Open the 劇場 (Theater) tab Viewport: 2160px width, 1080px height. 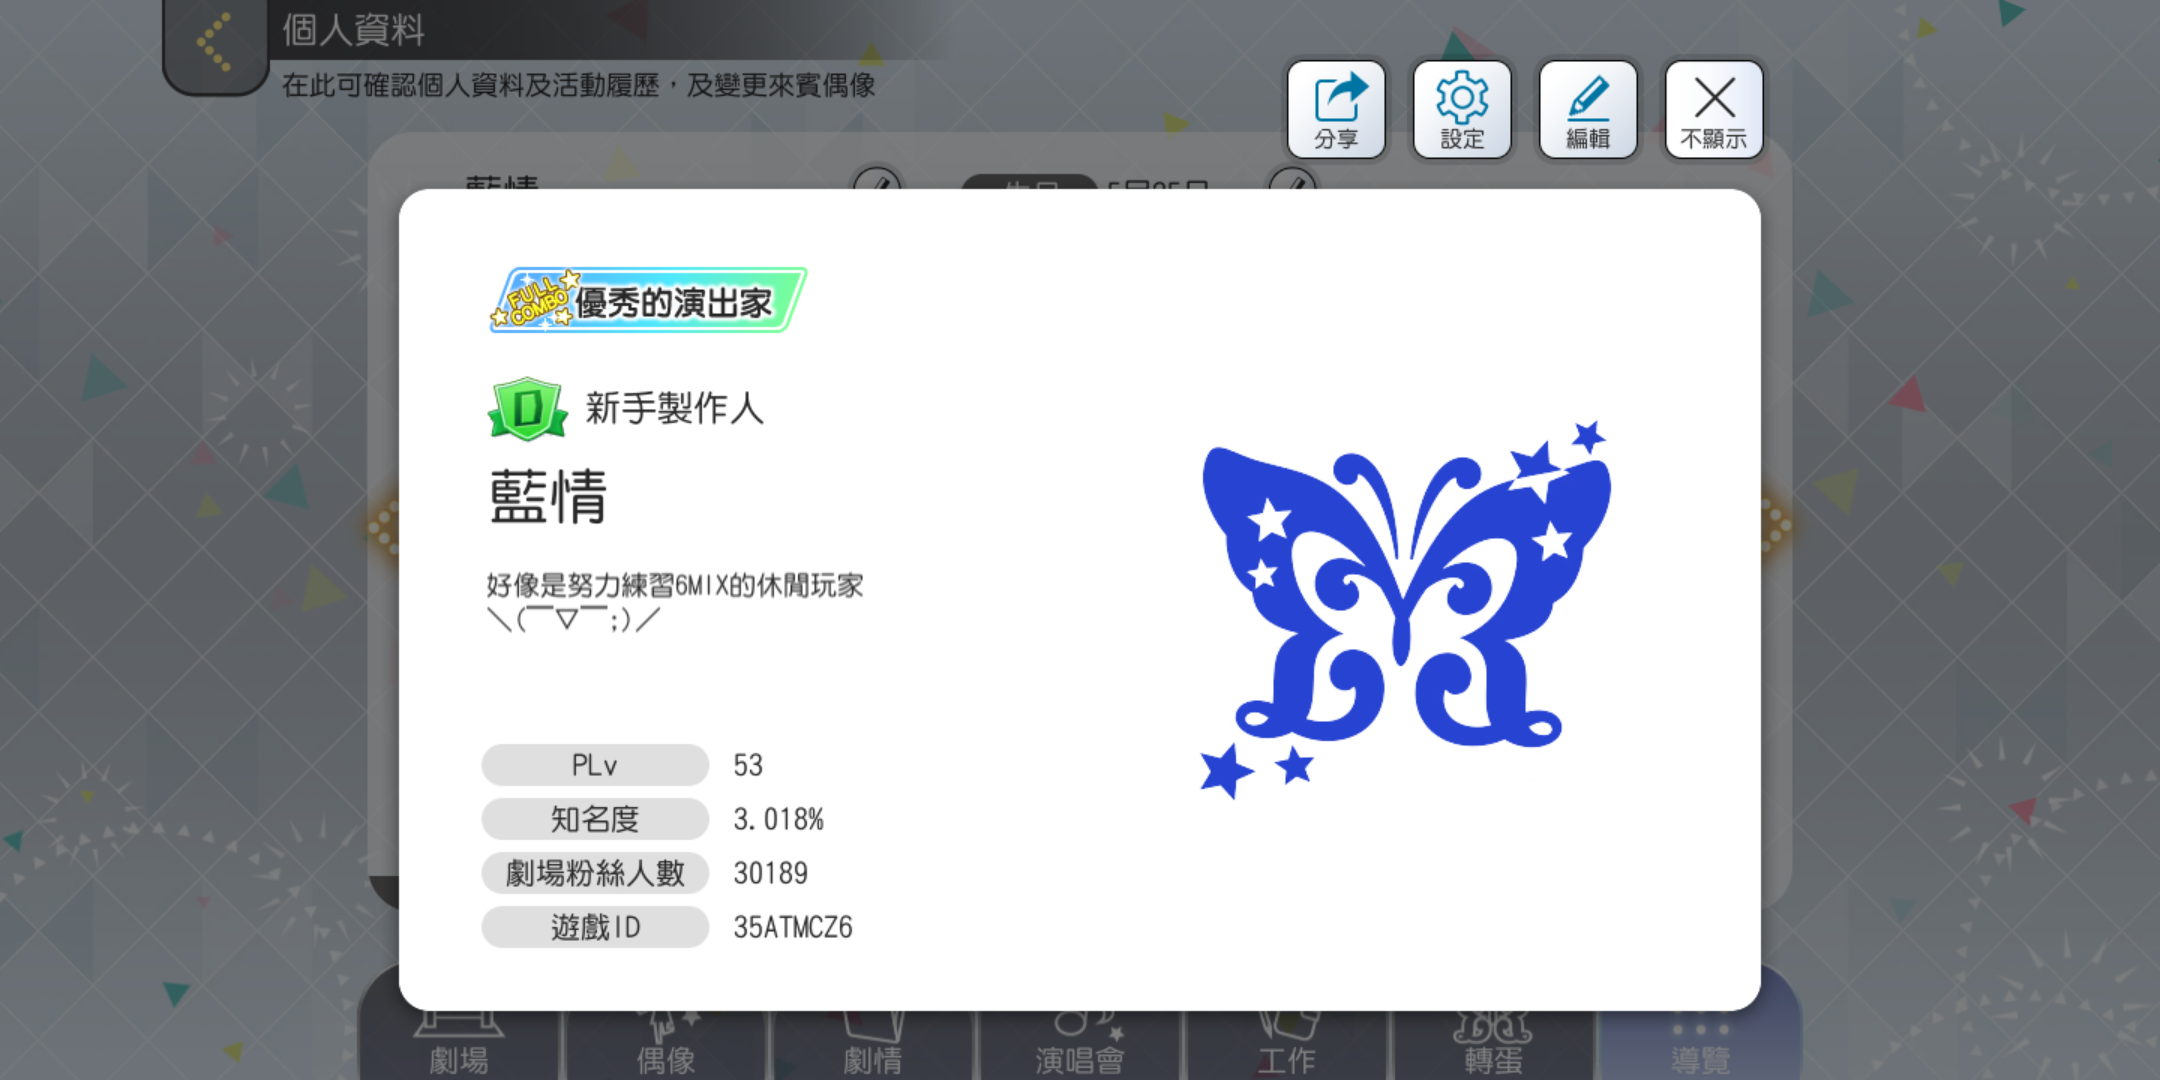(459, 1045)
